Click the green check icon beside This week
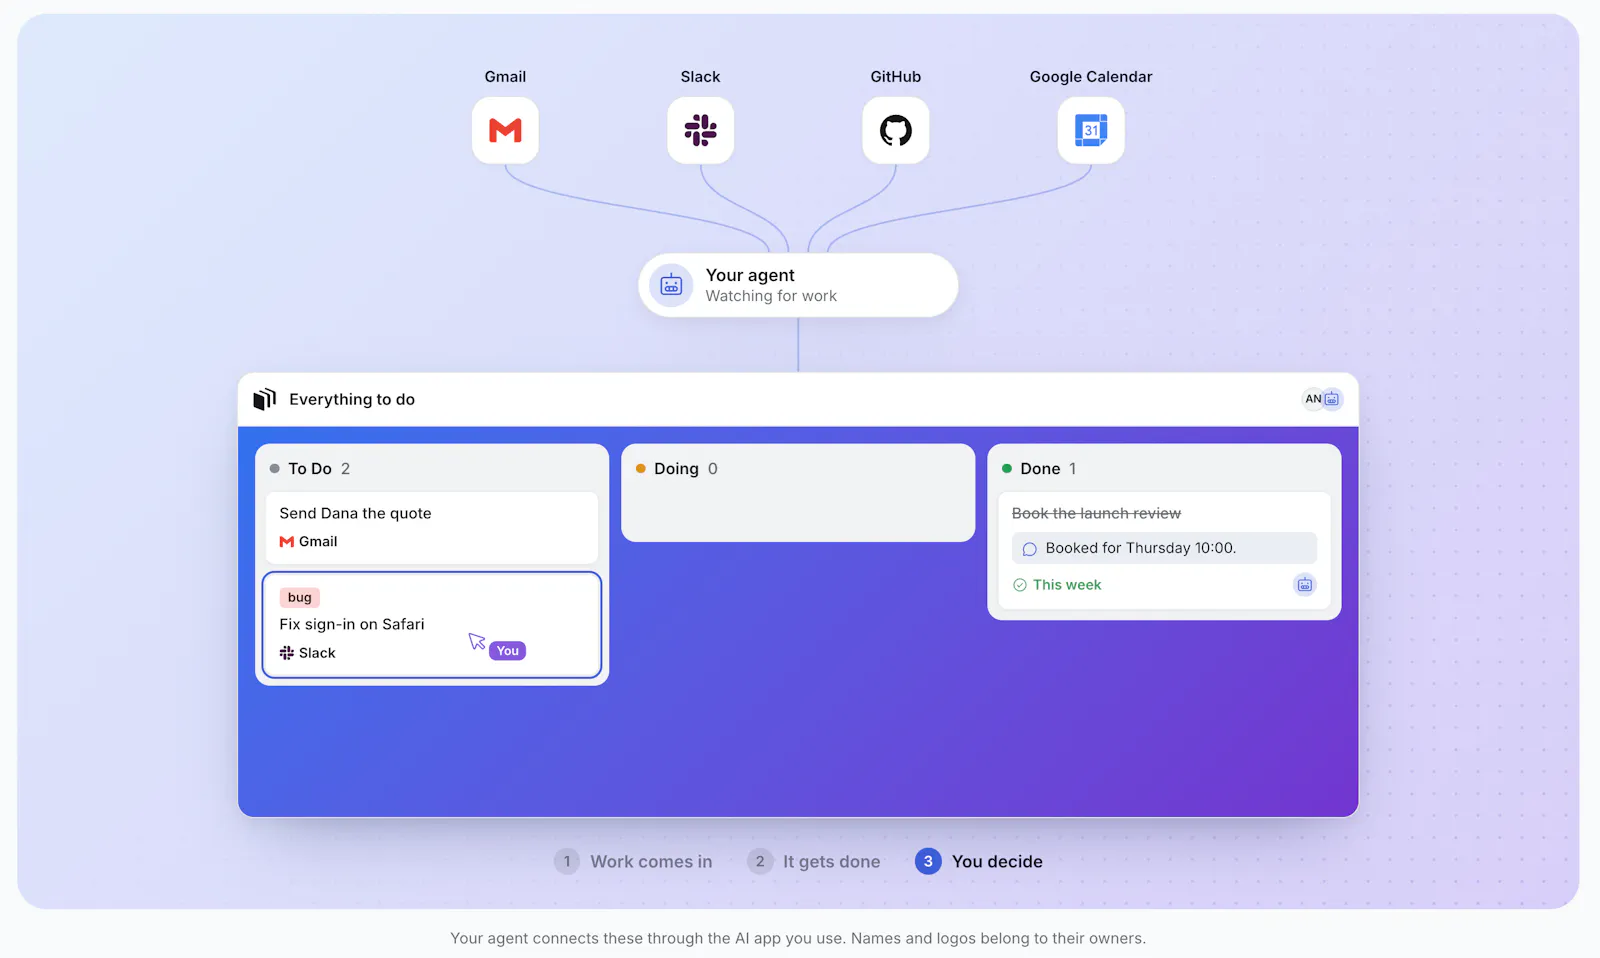Viewport: 1600px width, 958px height. [1020, 585]
